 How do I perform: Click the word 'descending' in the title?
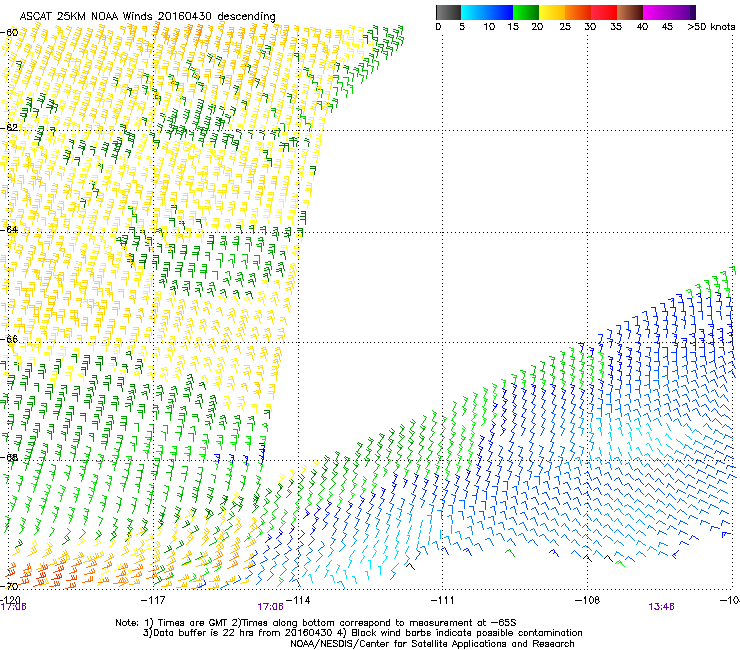(246, 17)
